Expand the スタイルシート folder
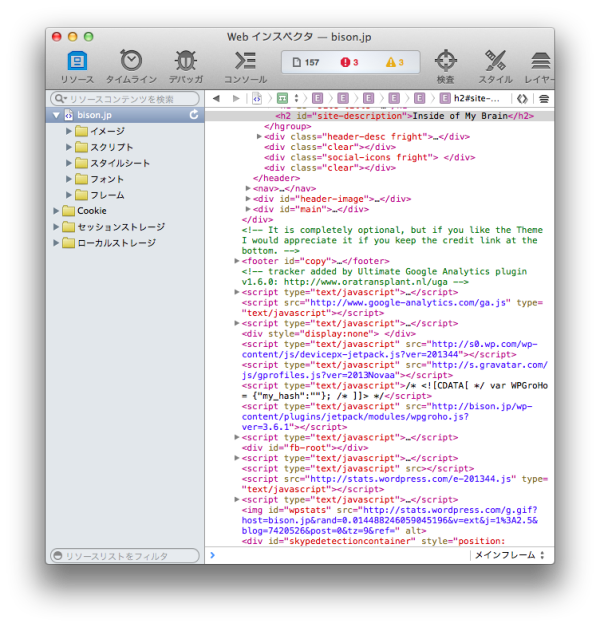600x627 pixels. point(68,163)
